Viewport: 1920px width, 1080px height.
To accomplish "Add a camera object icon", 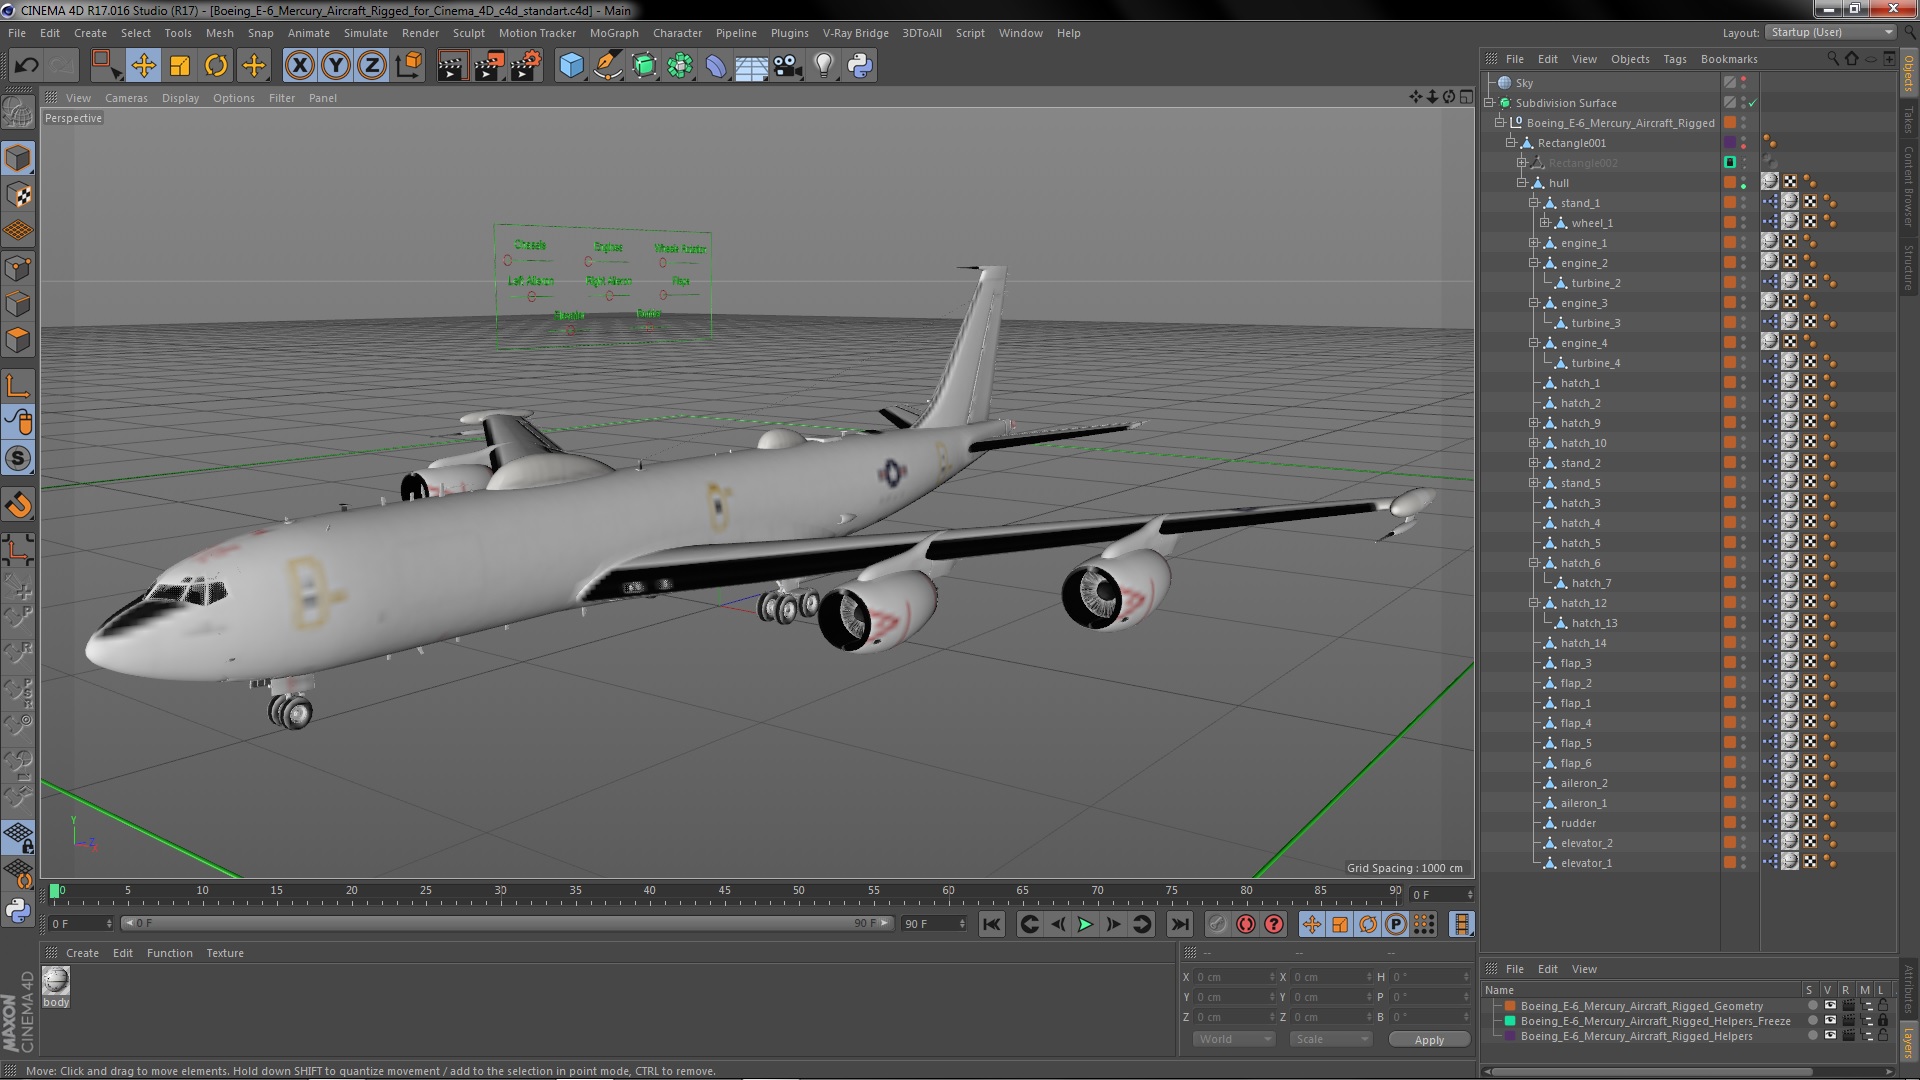I will 787,66.
